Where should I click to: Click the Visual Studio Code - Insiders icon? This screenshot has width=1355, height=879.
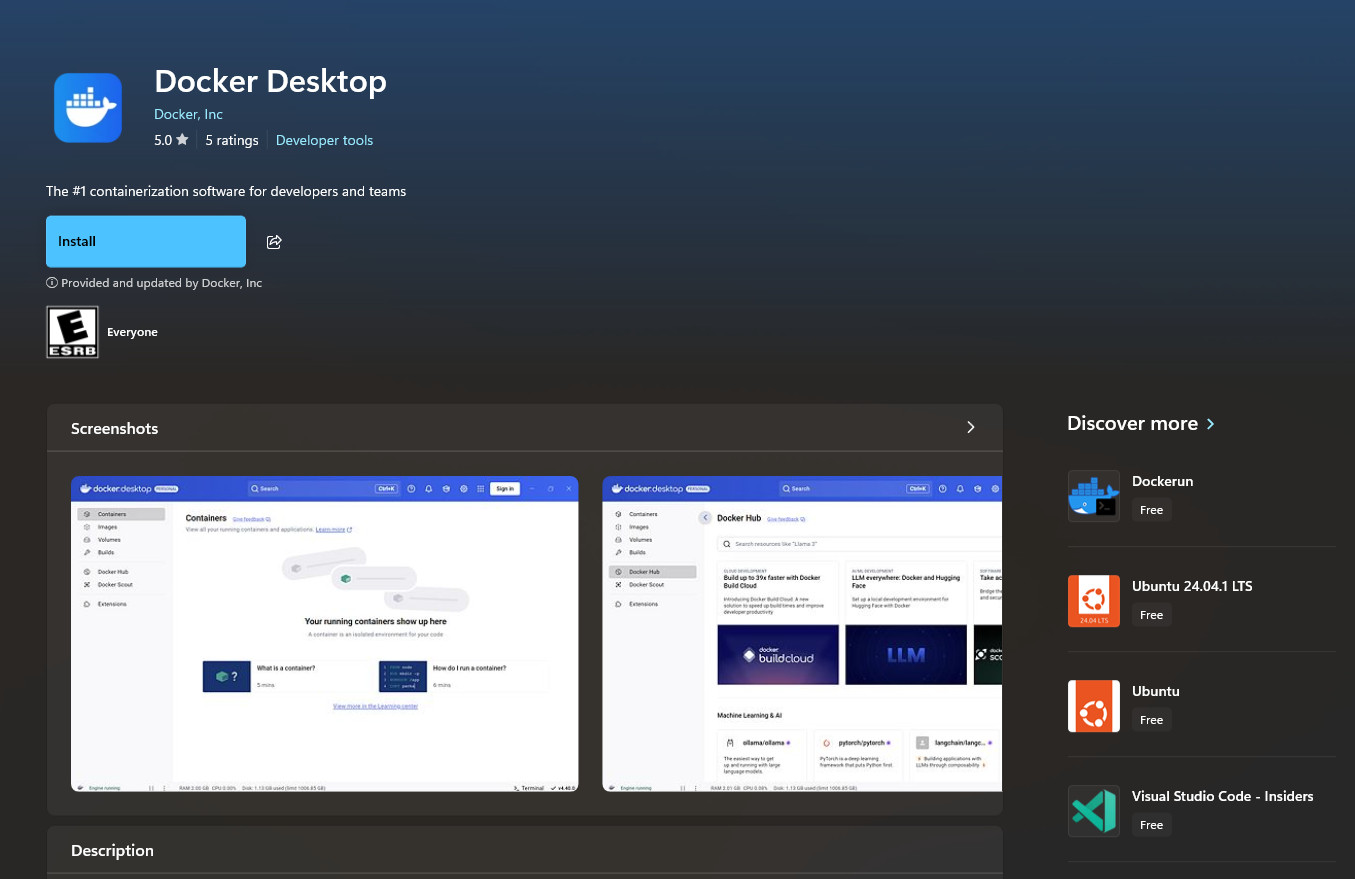click(x=1094, y=811)
